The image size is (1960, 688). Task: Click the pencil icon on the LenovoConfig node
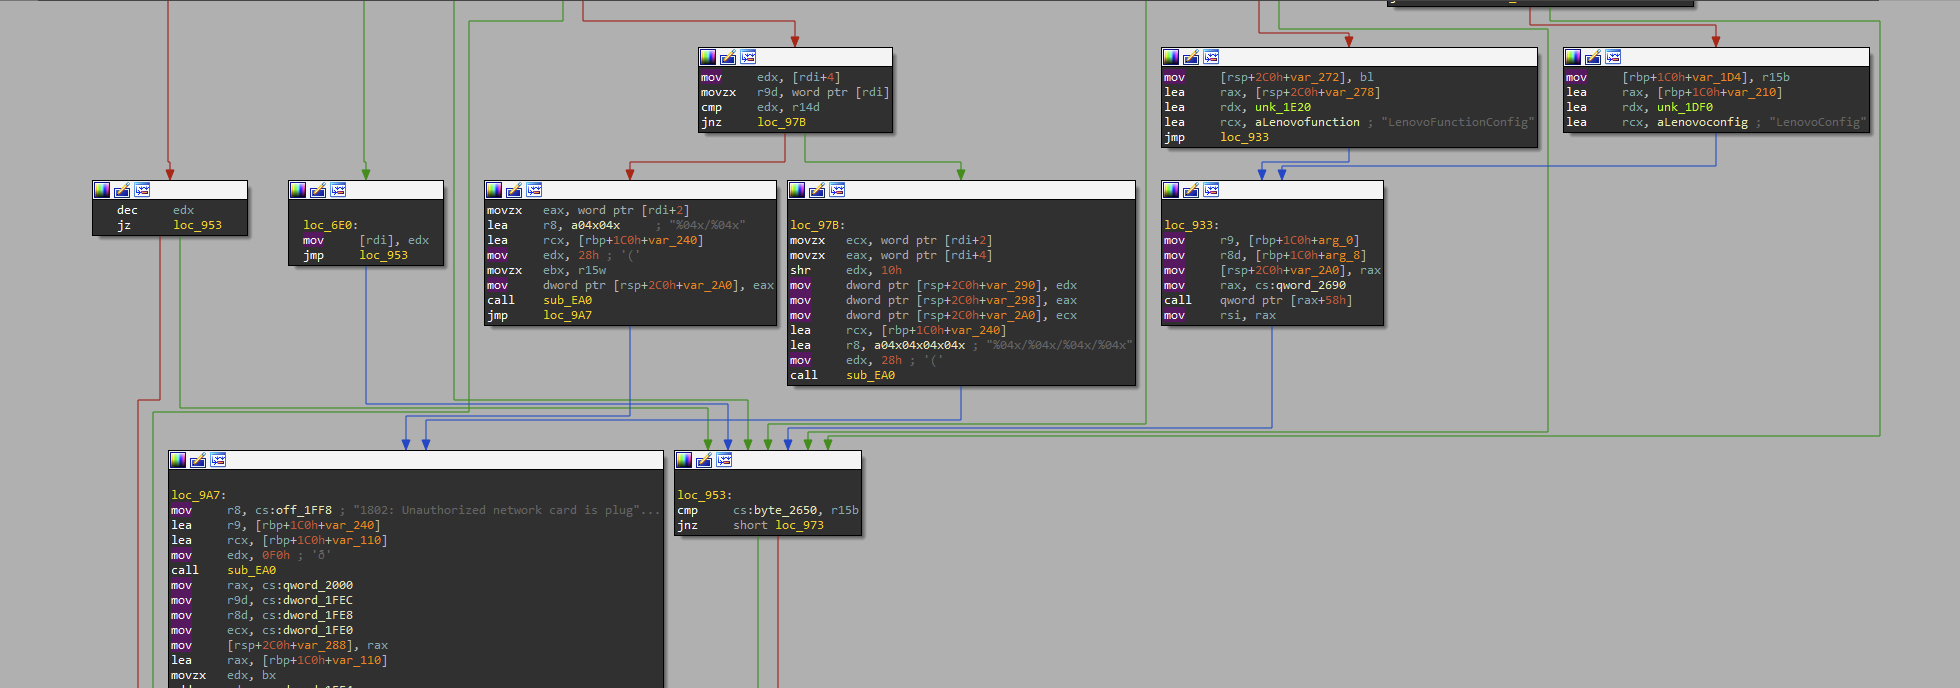pos(1593,57)
